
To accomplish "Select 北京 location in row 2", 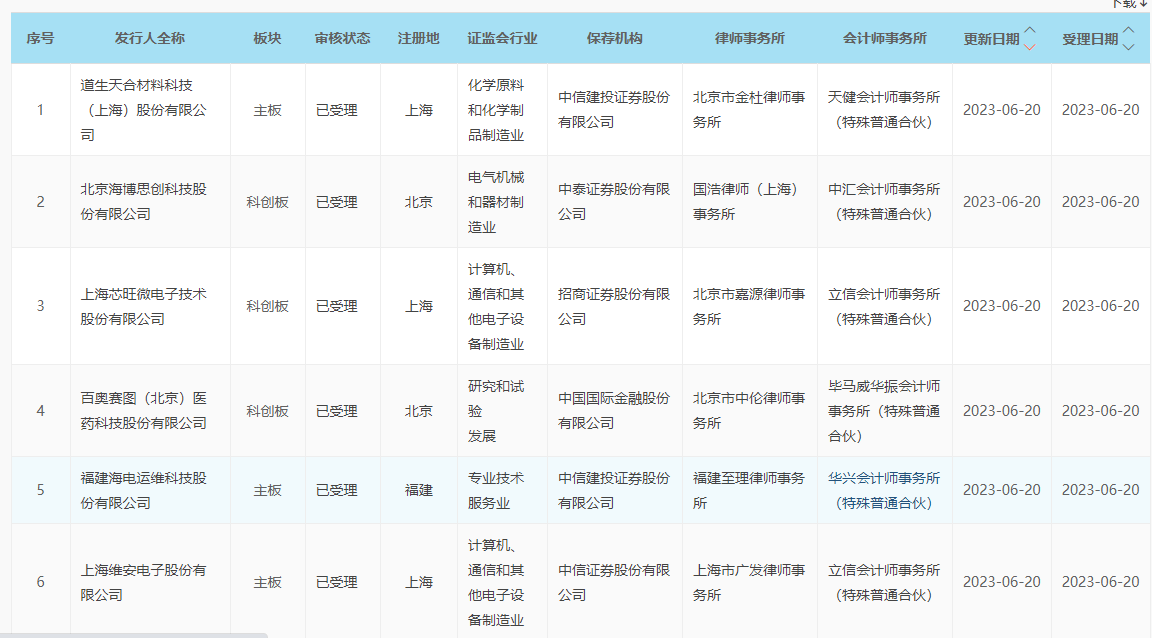I will [x=419, y=201].
